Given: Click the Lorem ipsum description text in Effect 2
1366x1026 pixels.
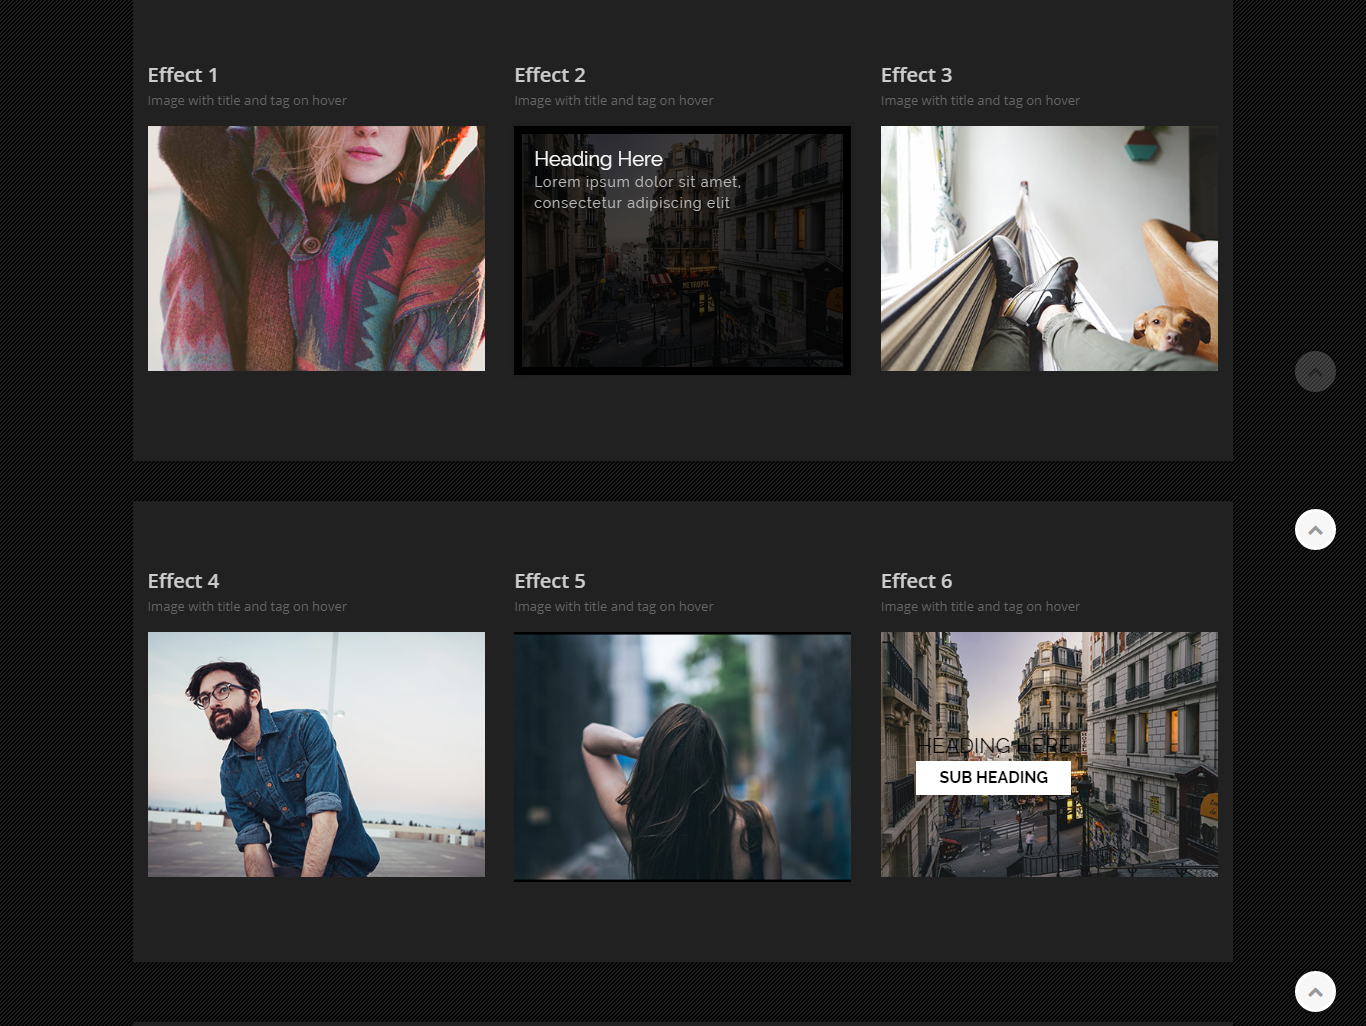Looking at the screenshot, I should 637,192.
